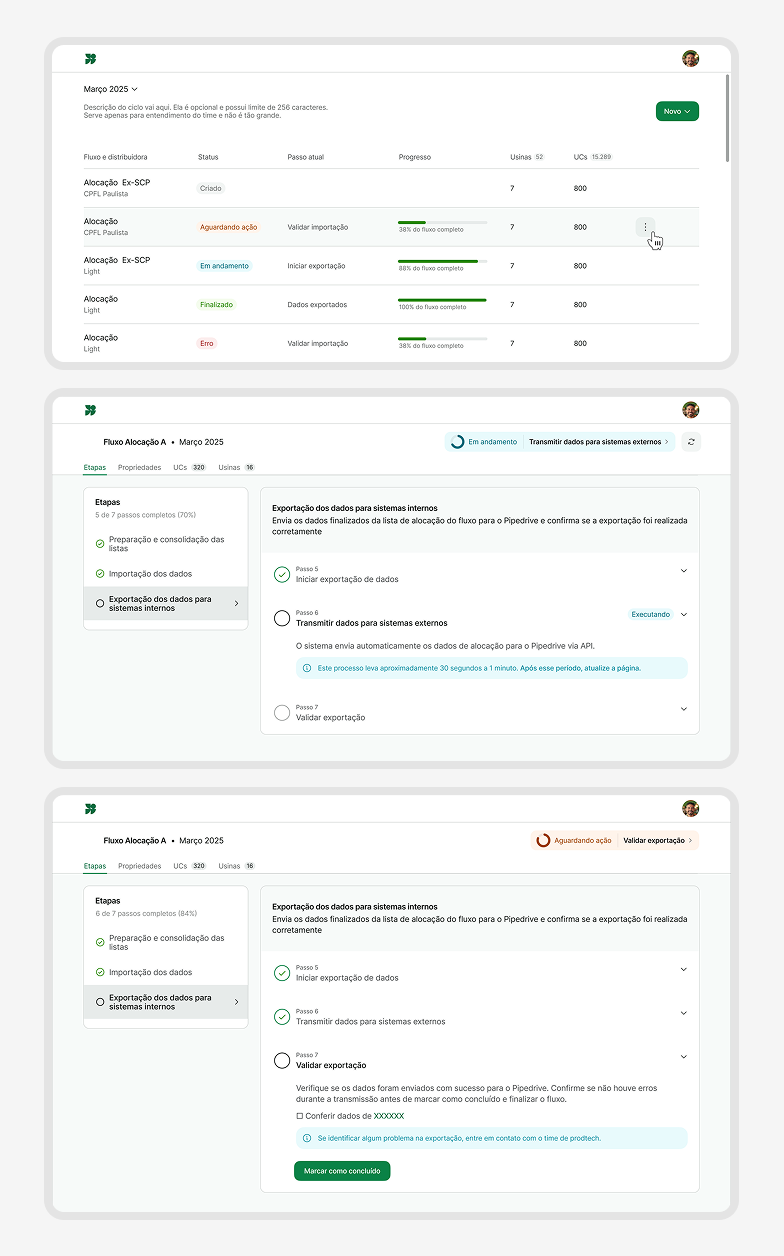
Task: Open the green Novo dropdown button
Action: tap(677, 111)
